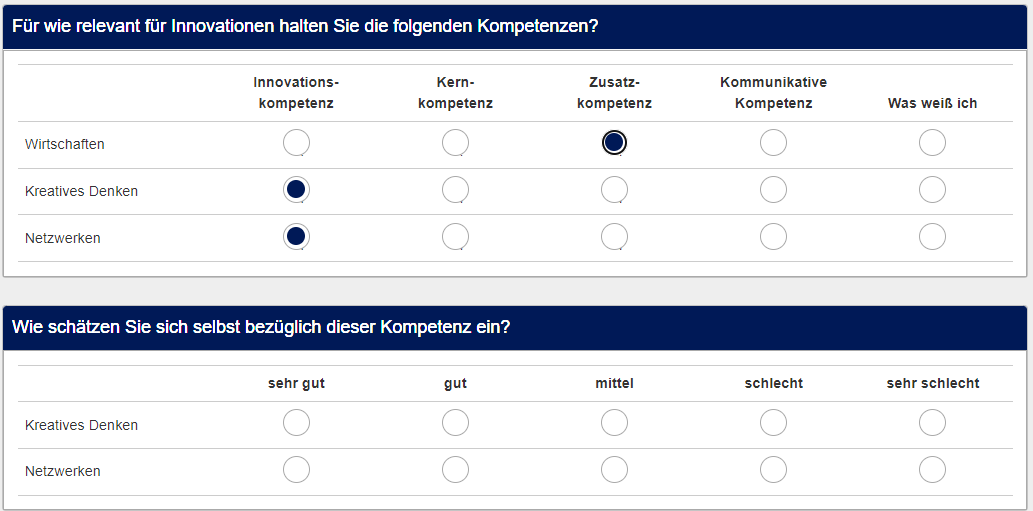The width and height of the screenshot is (1033, 511).
Task: Rate Kreatives Denken as 'mittel'
Action: (x=614, y=423)
